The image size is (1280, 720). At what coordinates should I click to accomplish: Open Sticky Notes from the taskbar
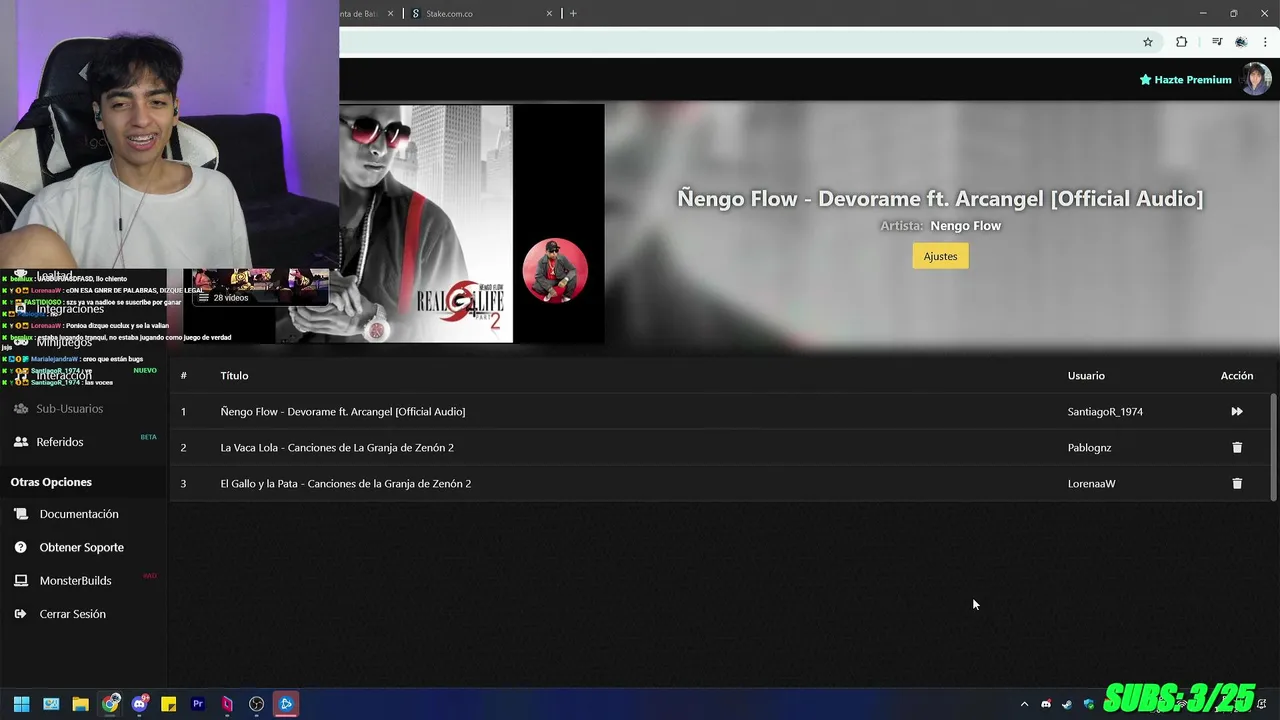coord(168,704)
